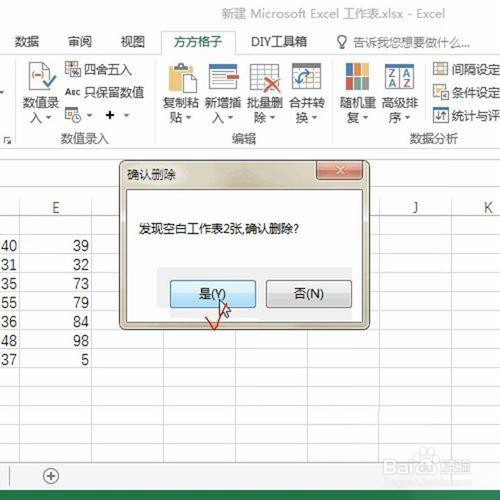Viewport: 500px width, 500px height.
Task: Select cell containing 5 in column E
Action: tap(56, 360)
